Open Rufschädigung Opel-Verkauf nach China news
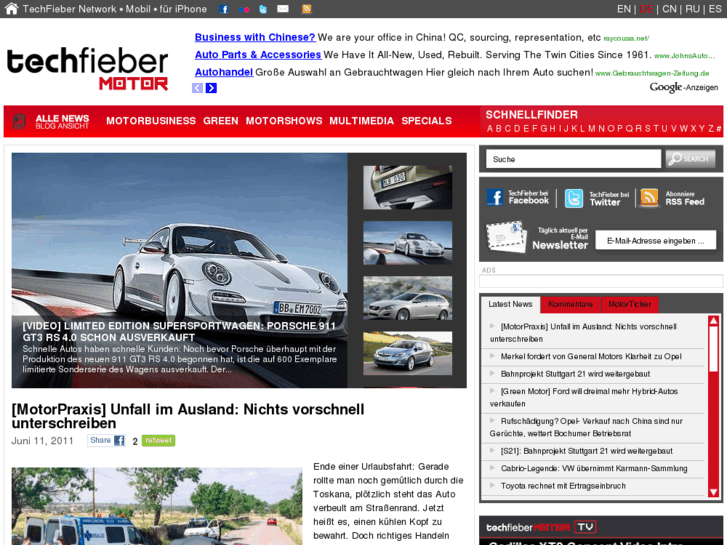727x545 pixels. click(x=586, y=427)
